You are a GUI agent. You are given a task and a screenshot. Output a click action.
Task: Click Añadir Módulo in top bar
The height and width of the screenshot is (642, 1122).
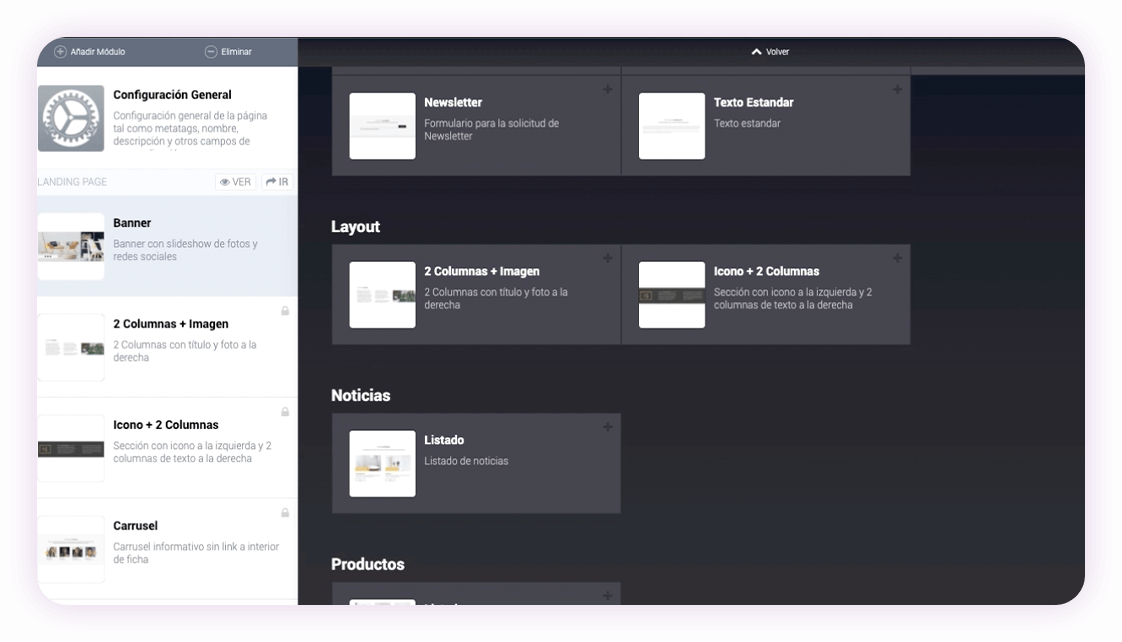pos(90,52)
